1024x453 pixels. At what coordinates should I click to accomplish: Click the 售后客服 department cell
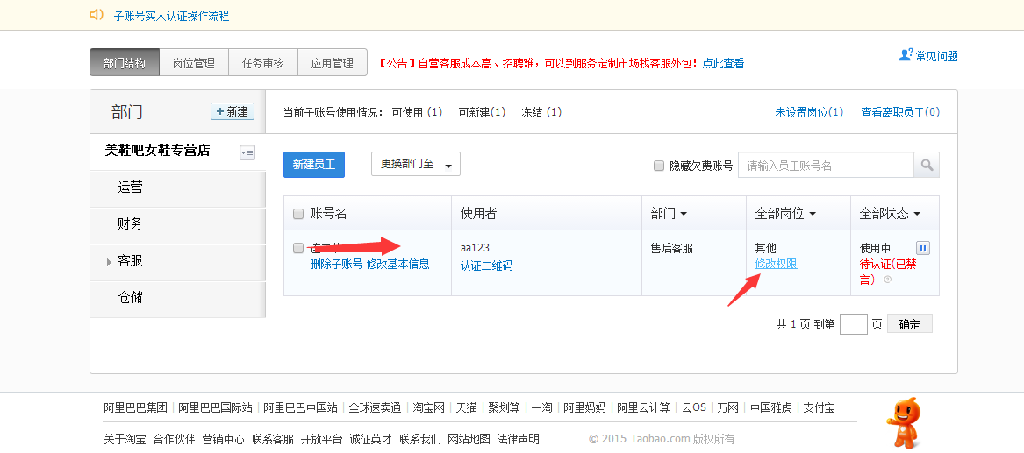point(672,248)
